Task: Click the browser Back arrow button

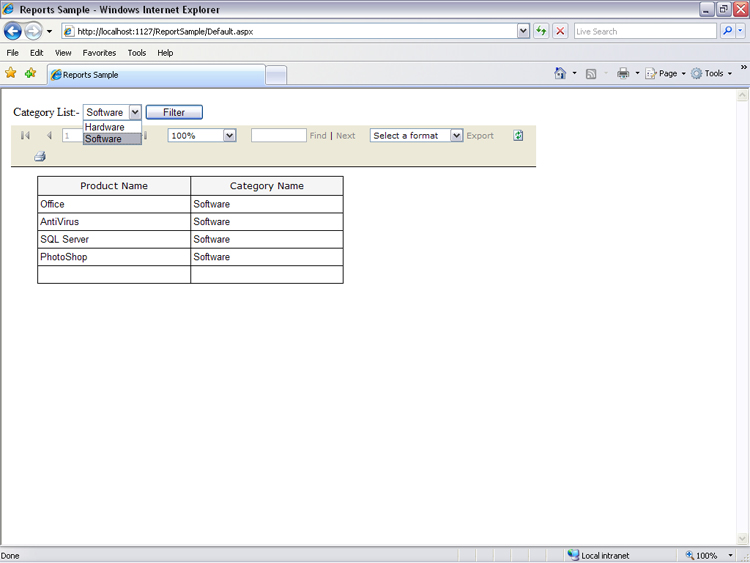Action: pyautogui.click(x=13, y=32)
